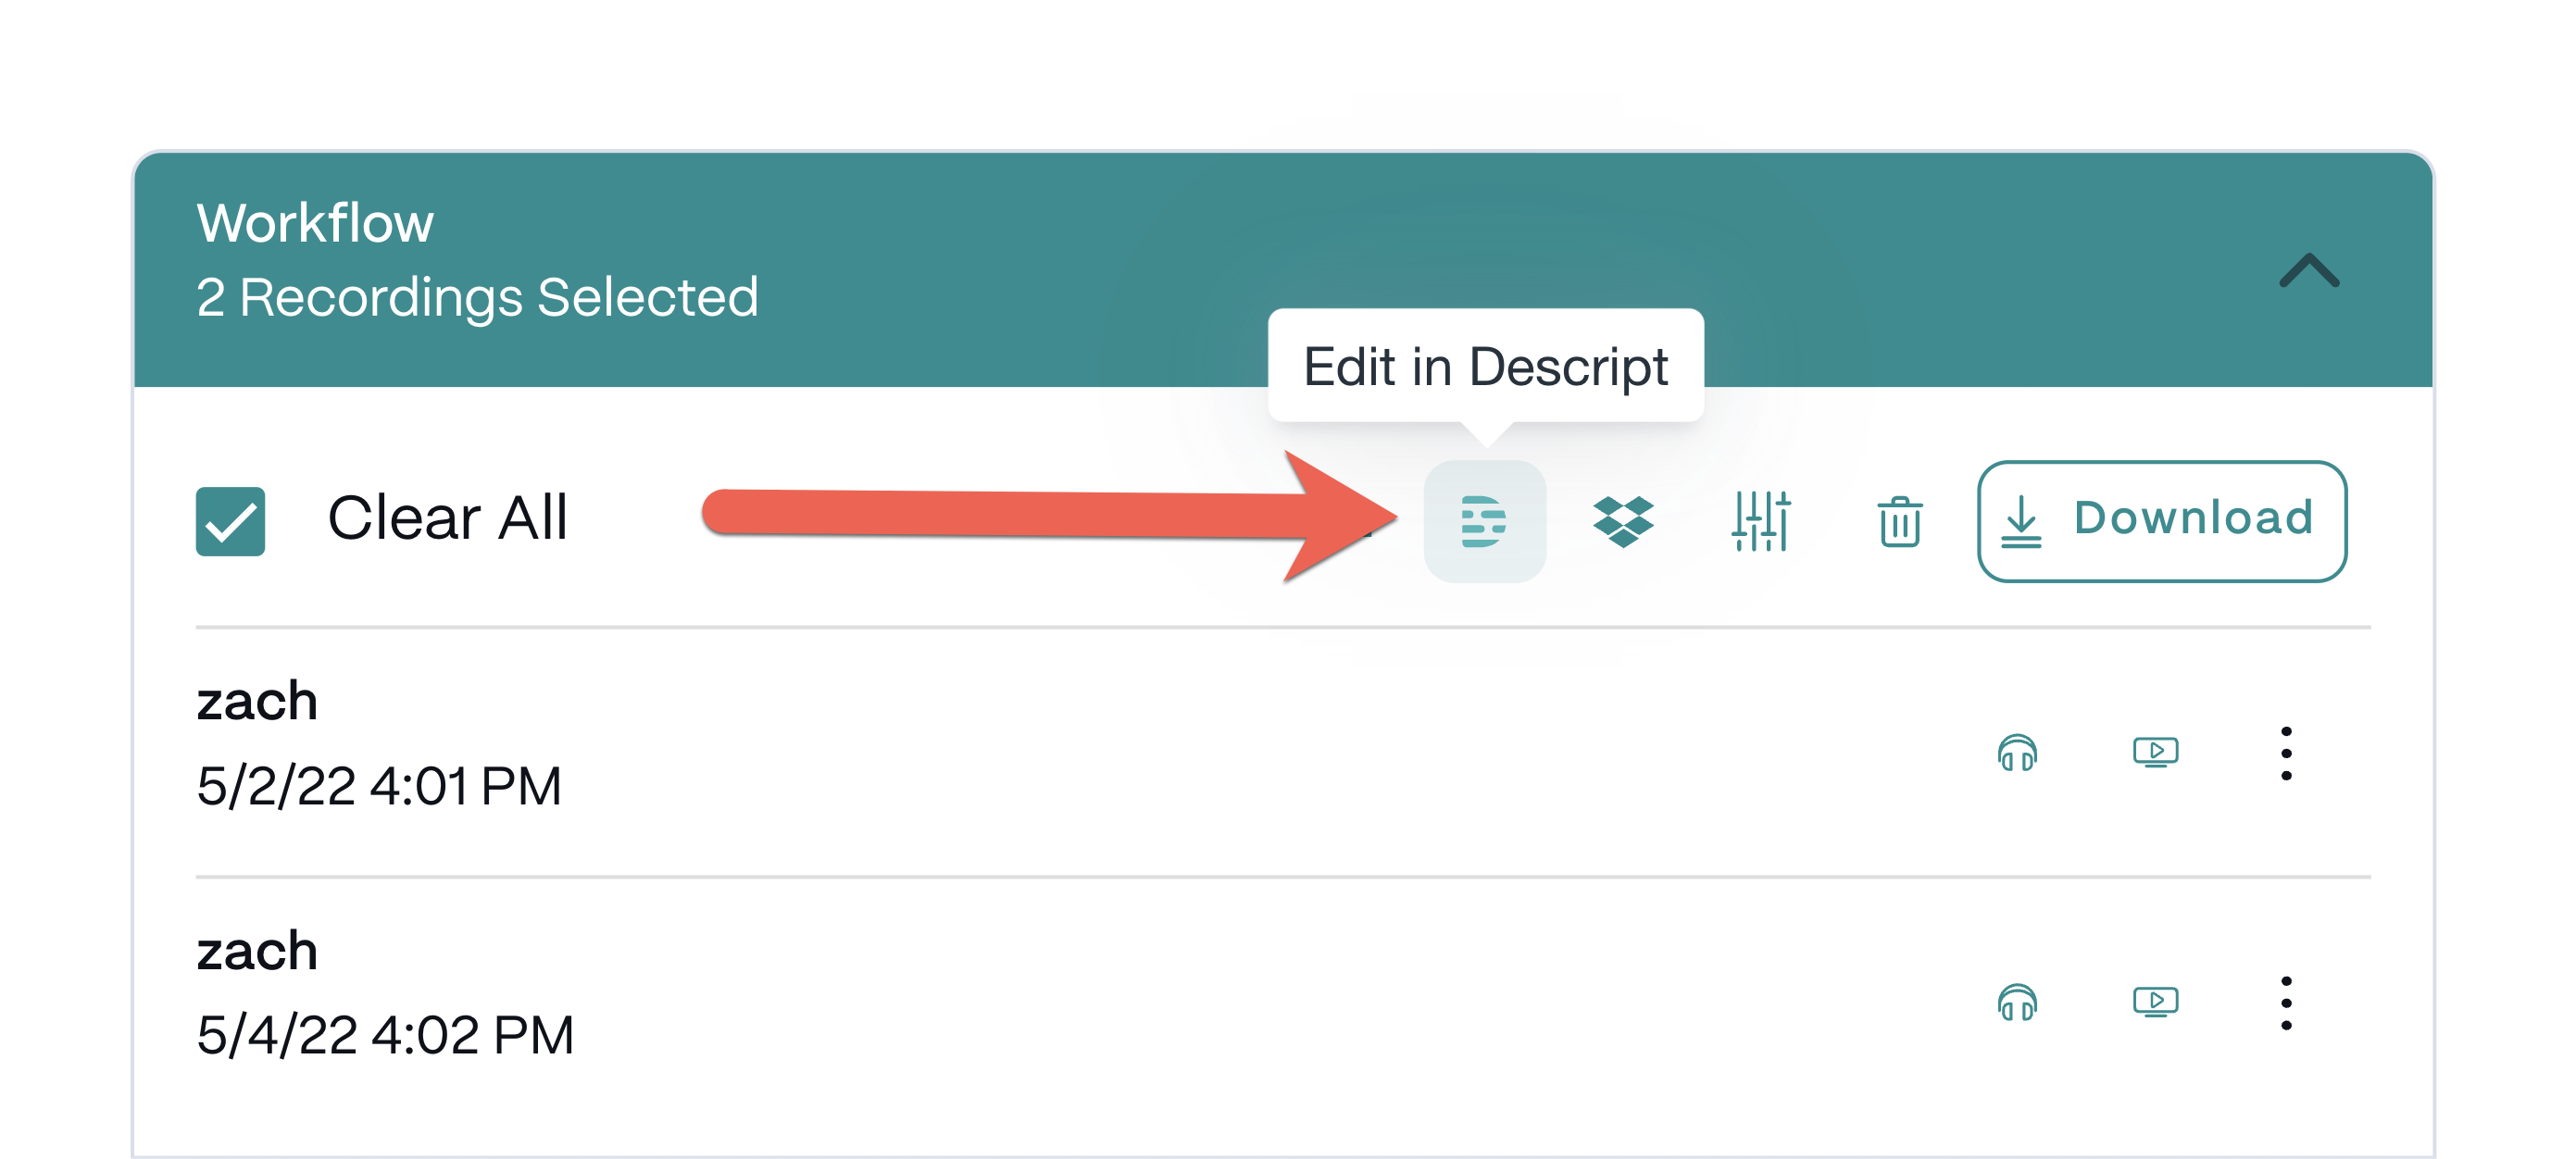Click the Clear All label text
The height and width of the screenshot is (1159, 2576).
(x=447, y=518)
